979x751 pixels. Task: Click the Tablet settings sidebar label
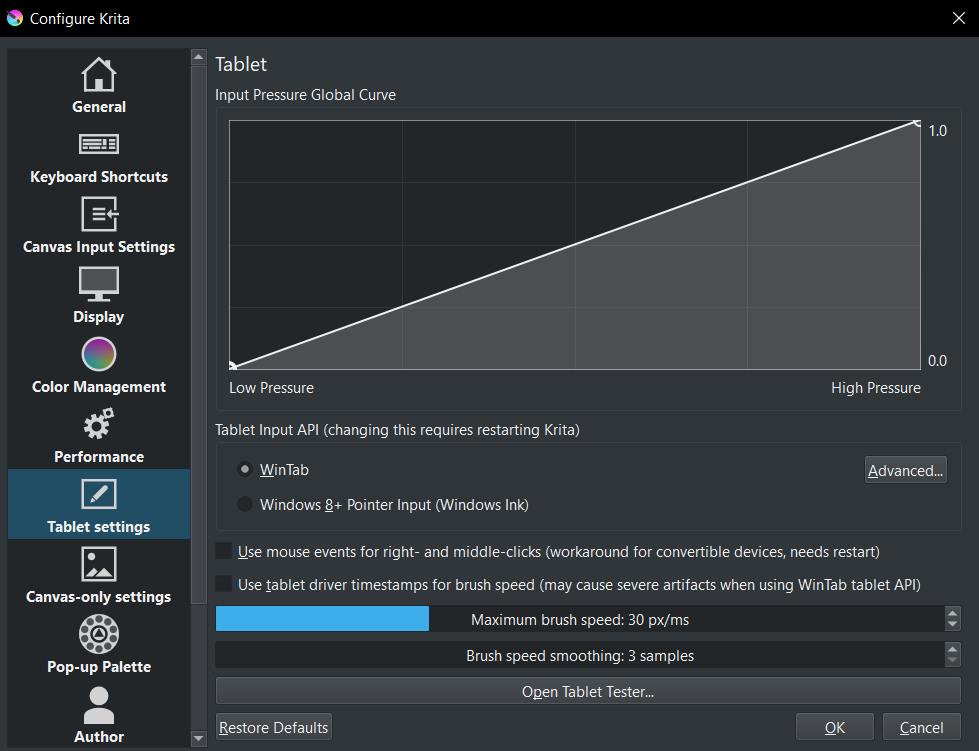pyautogui.click(x=98, y=527)
